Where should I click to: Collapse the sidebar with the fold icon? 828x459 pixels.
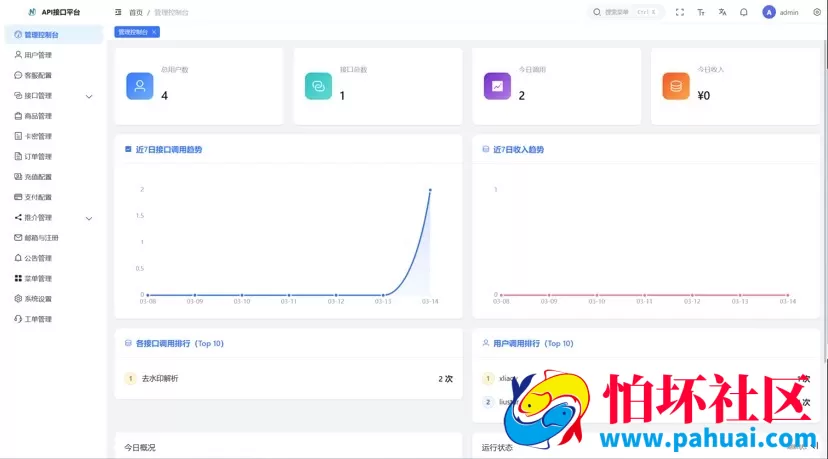coord(118,13)
